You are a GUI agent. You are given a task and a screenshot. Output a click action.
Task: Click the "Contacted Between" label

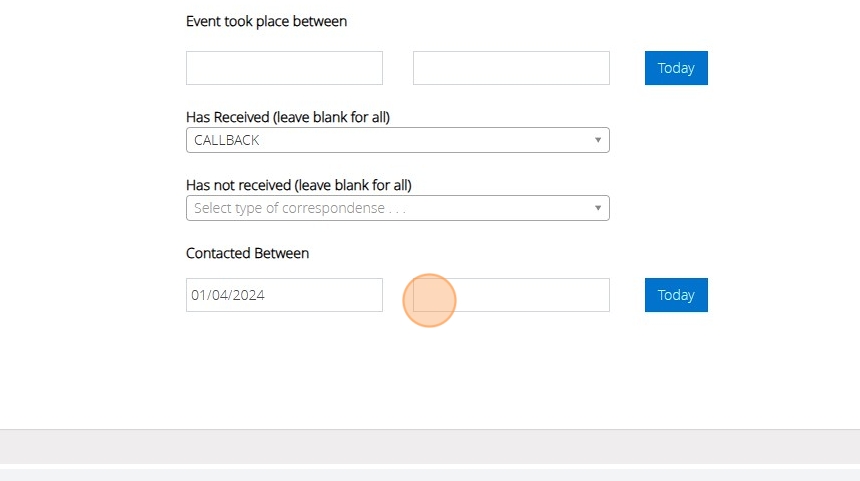coord(247,253)
